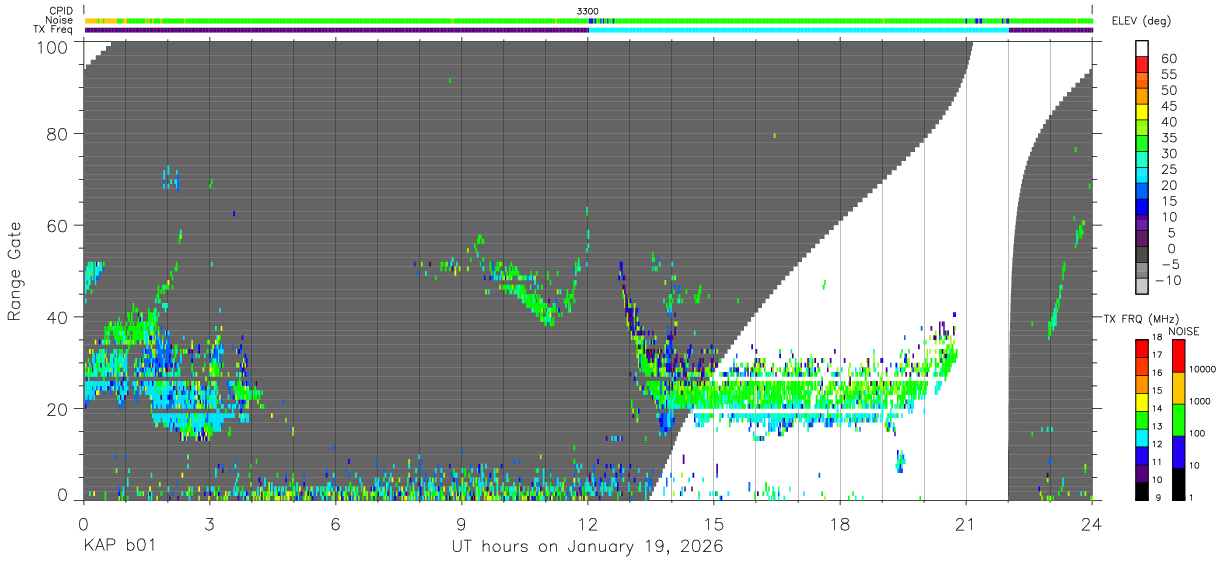The width and height of the screenshot is (1228, 567).
Task: Click the blue swatch in NOISE colorbar
Action: pyautogui.click(x=1178, y=451)
